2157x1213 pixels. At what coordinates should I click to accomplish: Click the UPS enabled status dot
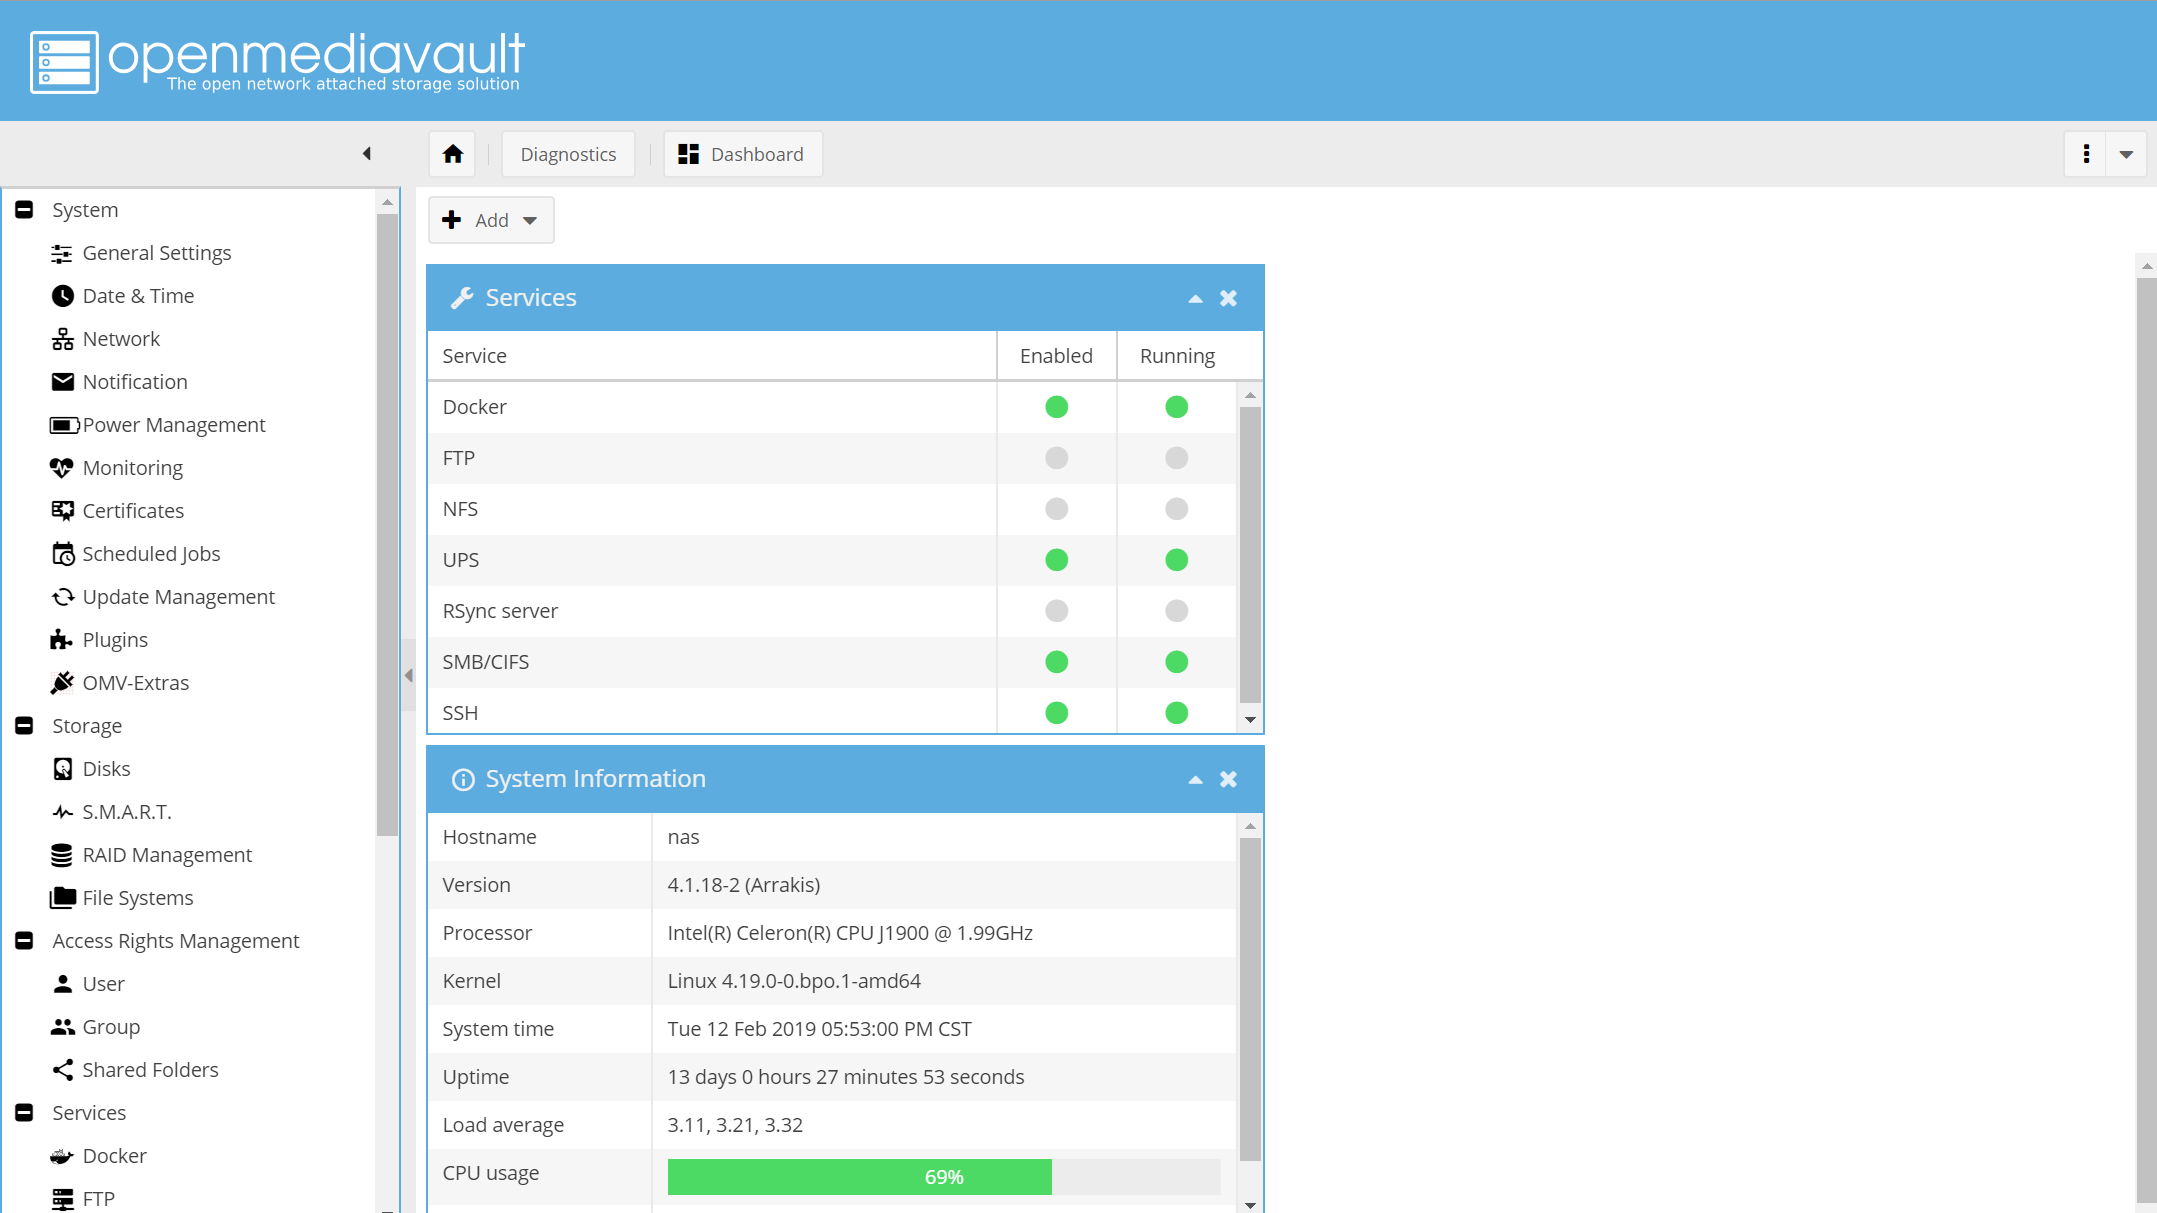coord(1056,560)
